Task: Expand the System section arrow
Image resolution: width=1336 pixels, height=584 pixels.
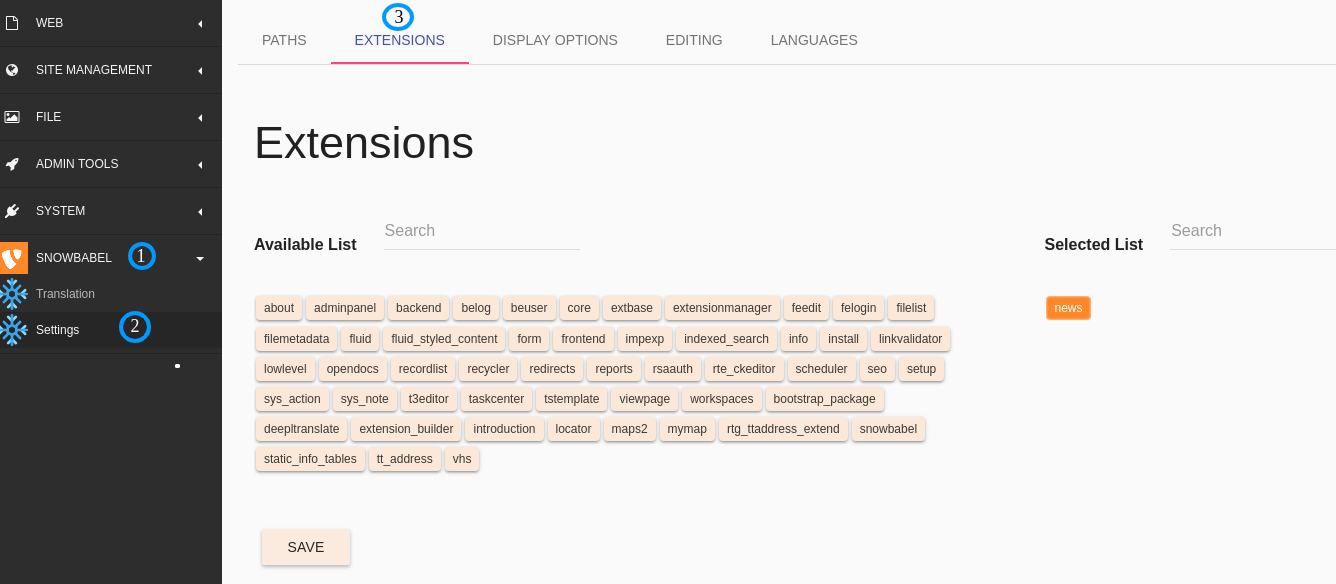Action: coord(200,211)
